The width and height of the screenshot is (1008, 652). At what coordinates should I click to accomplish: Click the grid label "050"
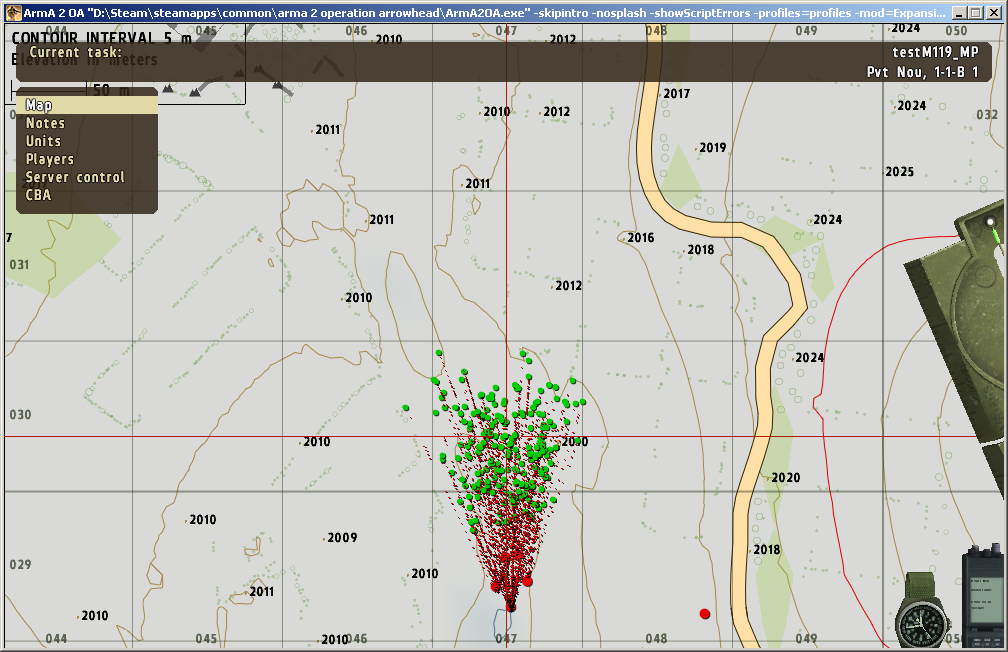[956, 30]
